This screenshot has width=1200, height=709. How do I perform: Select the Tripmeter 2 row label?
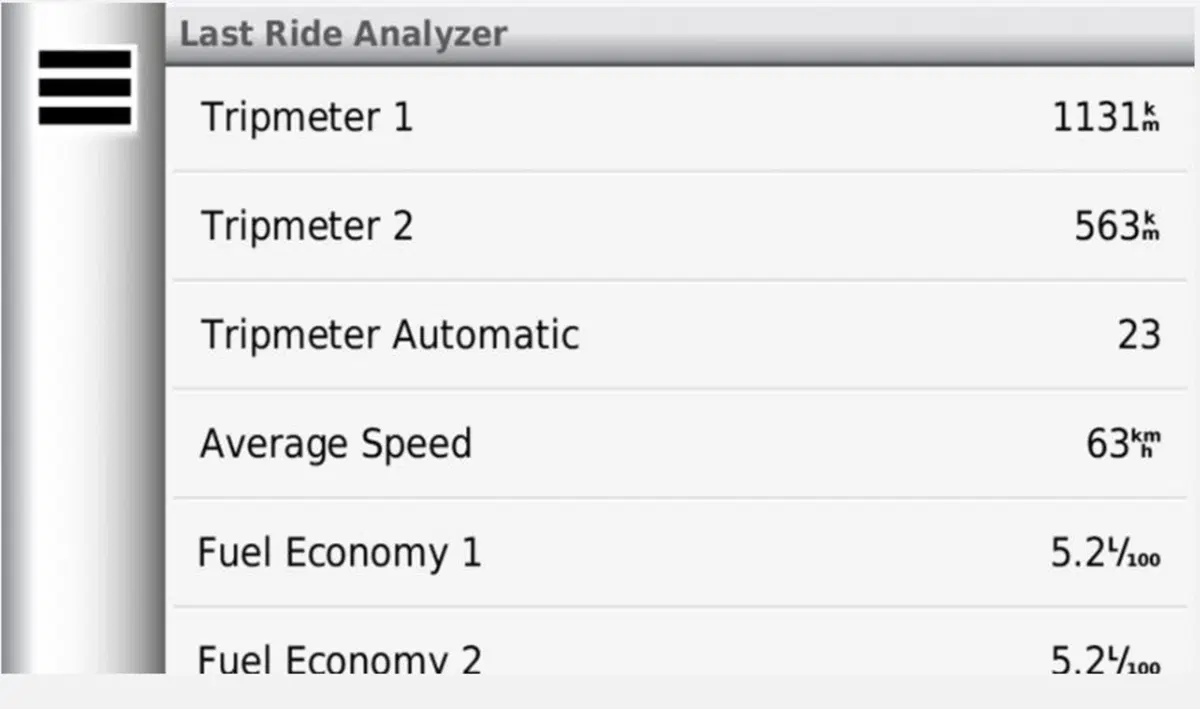coord(307,226)
